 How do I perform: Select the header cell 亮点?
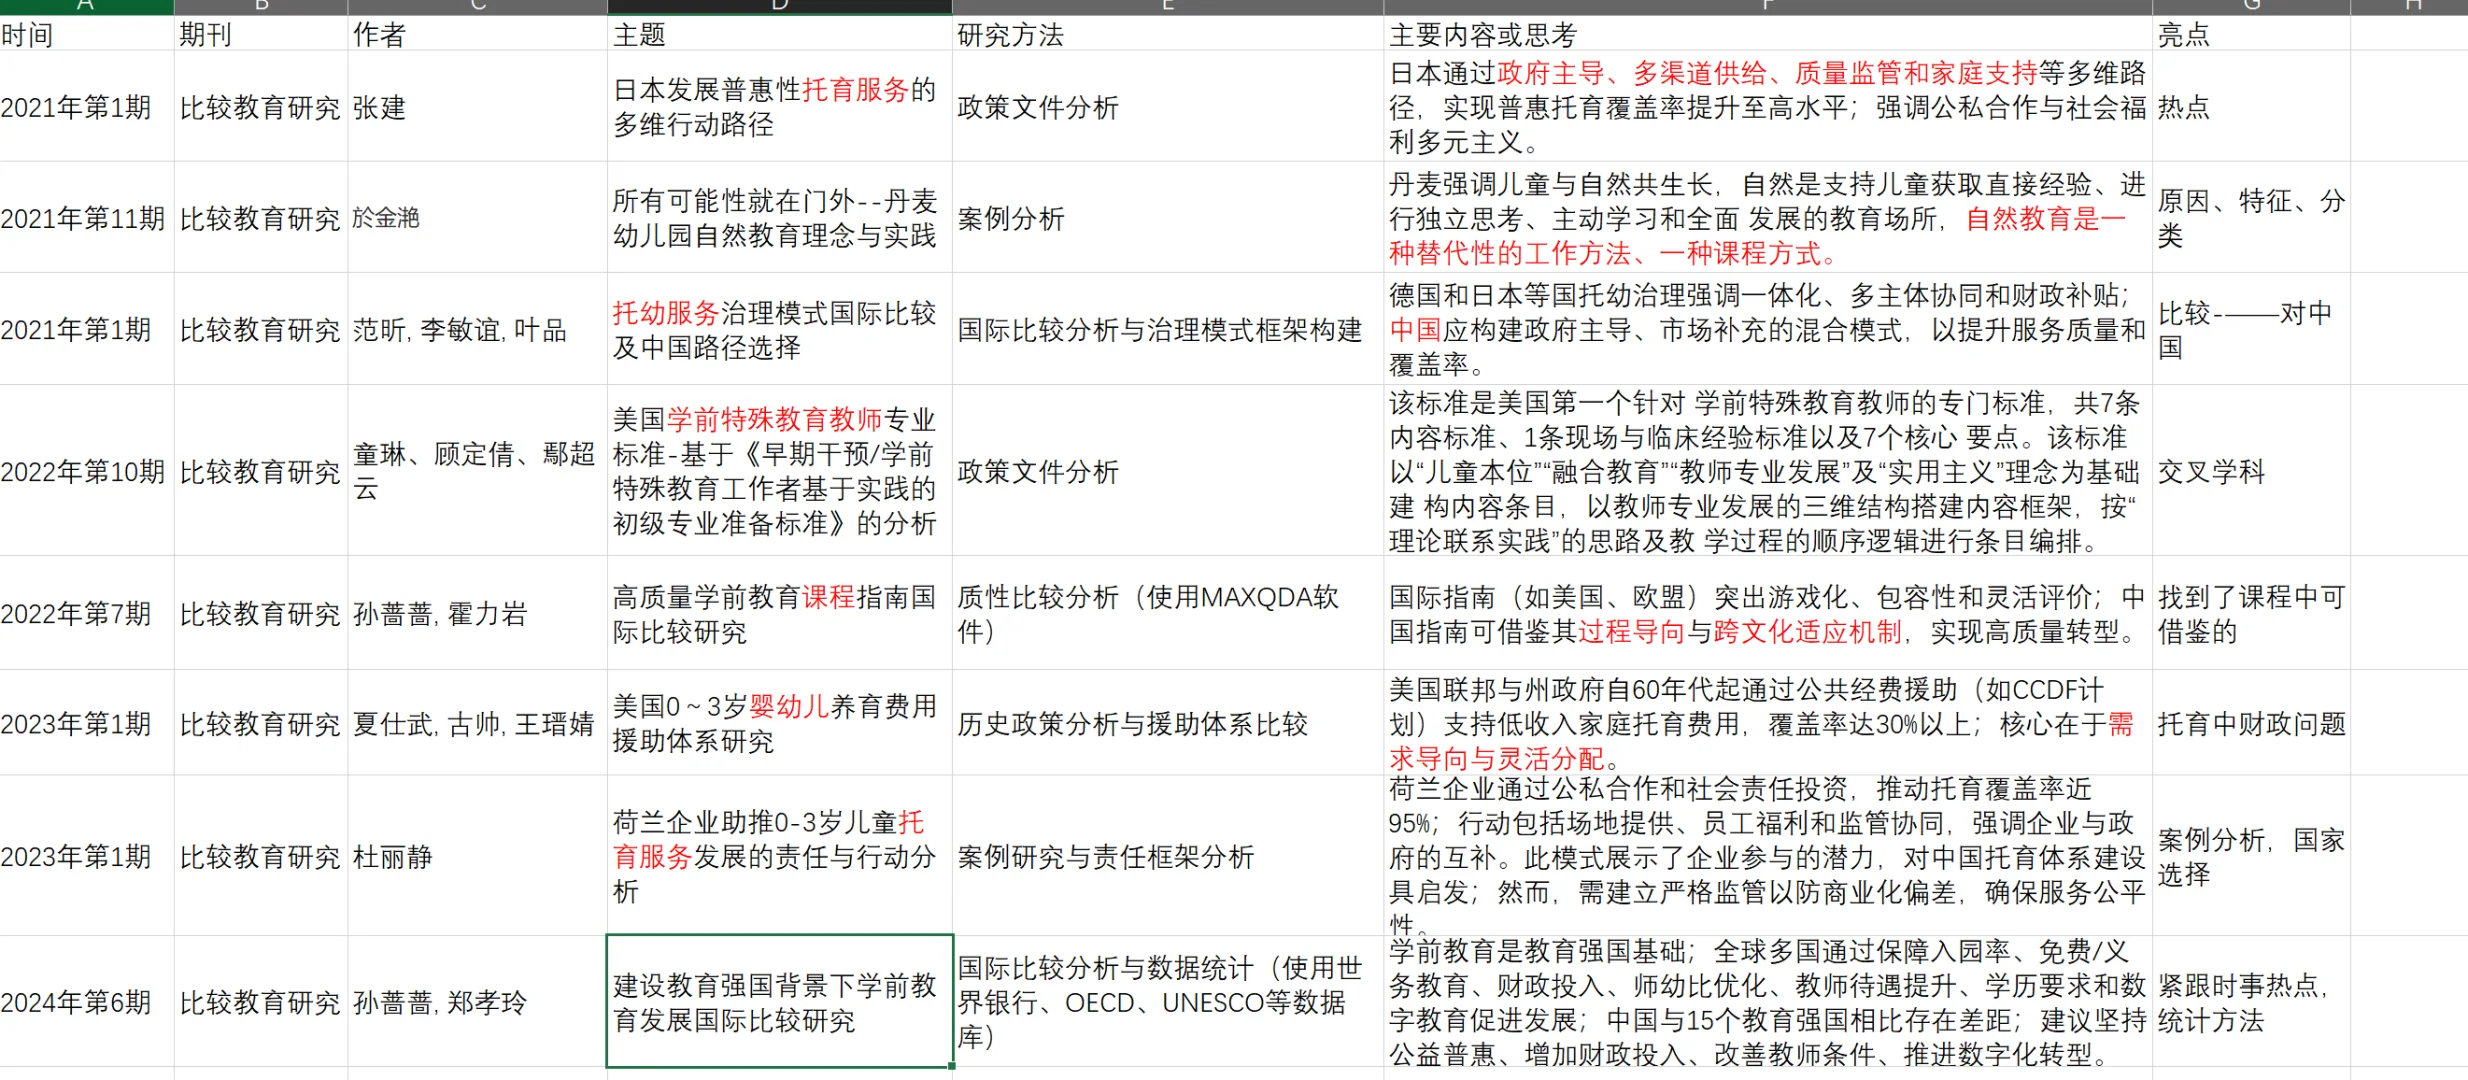(2250, 34)
